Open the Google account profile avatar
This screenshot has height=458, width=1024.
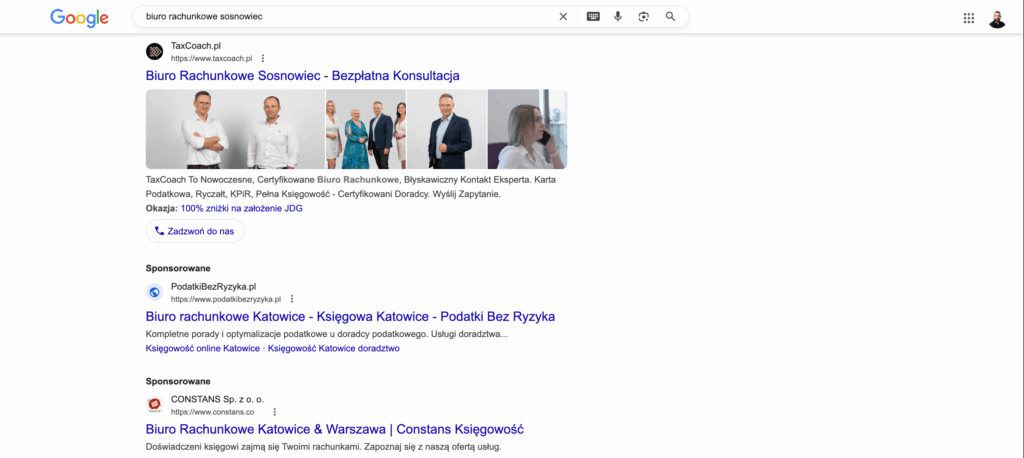click(997, 18)
